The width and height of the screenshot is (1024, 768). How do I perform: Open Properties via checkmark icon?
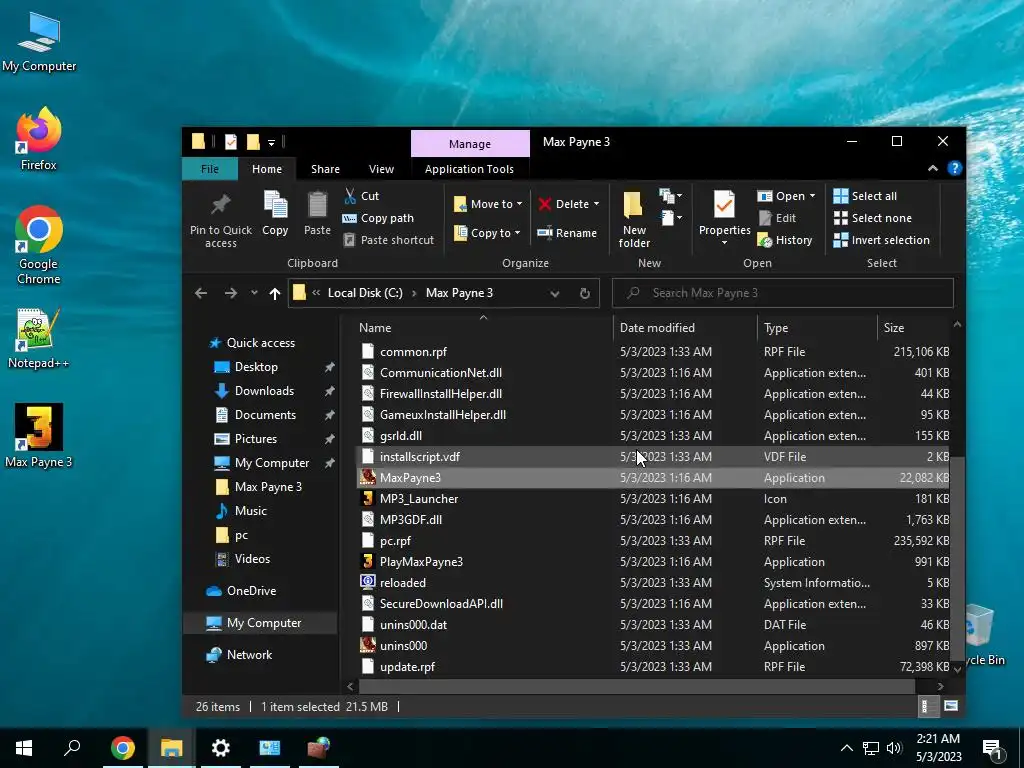click(724, 204)
